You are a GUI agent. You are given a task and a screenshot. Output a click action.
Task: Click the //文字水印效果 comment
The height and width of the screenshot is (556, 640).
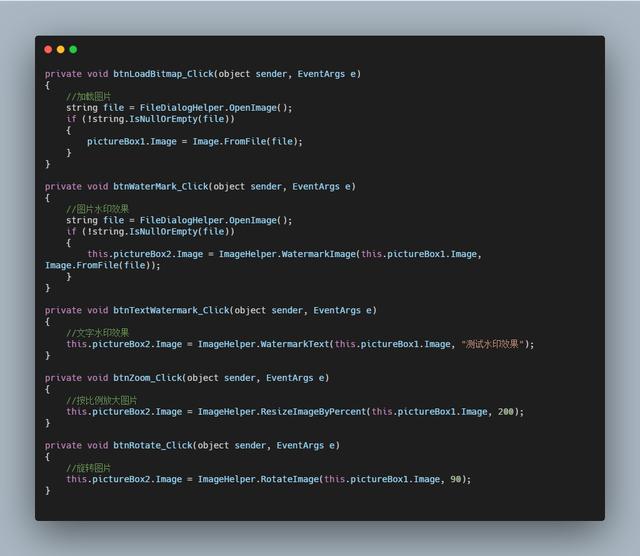coord(98,333)
